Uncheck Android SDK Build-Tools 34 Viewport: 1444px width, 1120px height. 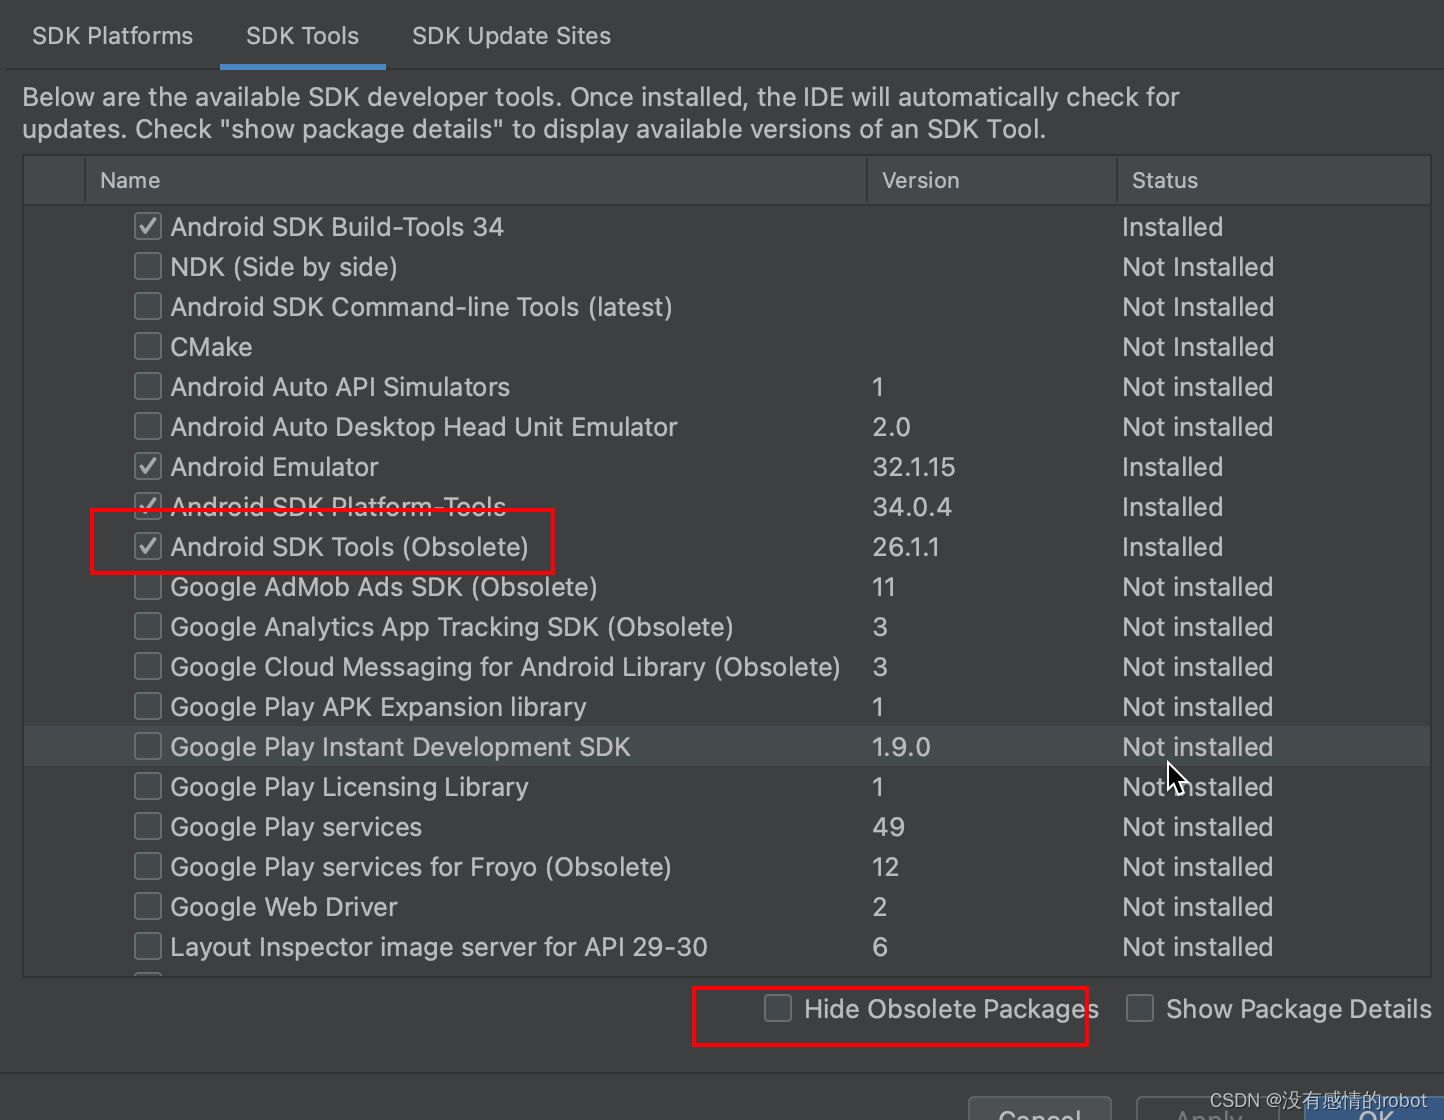pyautogui.click(x=148, y=226)
